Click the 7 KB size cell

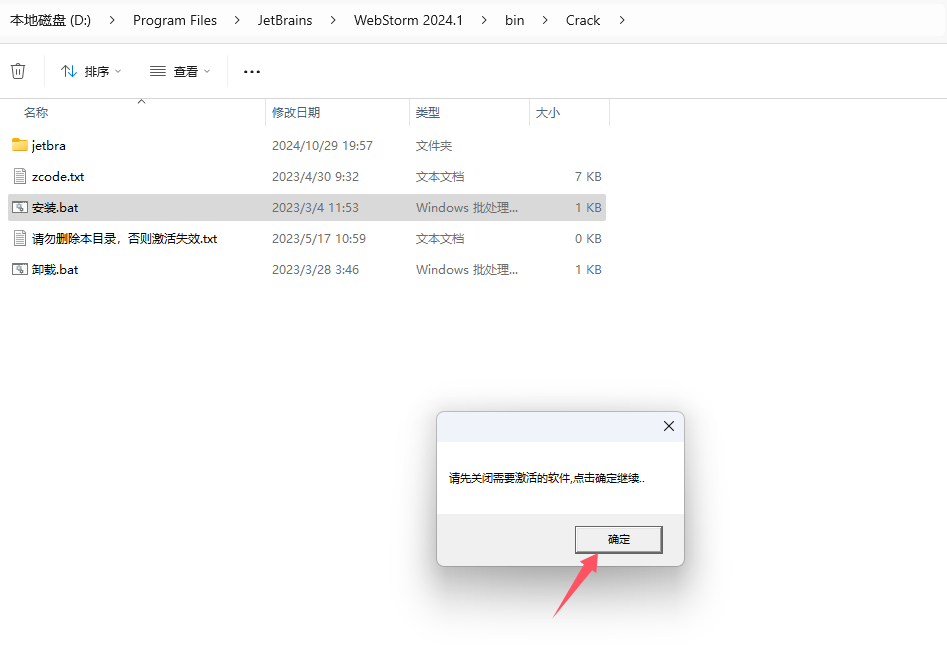click(x=588, y=177)
